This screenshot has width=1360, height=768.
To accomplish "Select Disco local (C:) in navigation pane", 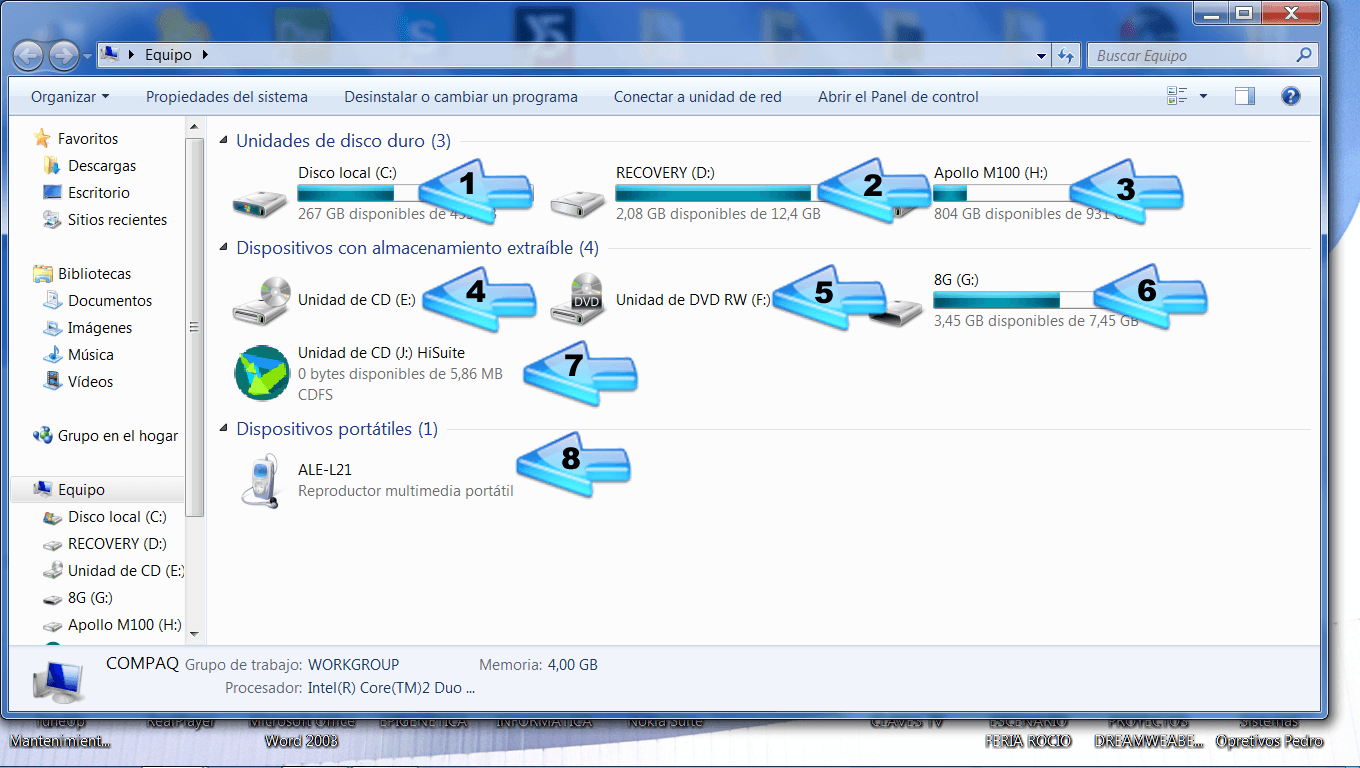I will (117, 516).
